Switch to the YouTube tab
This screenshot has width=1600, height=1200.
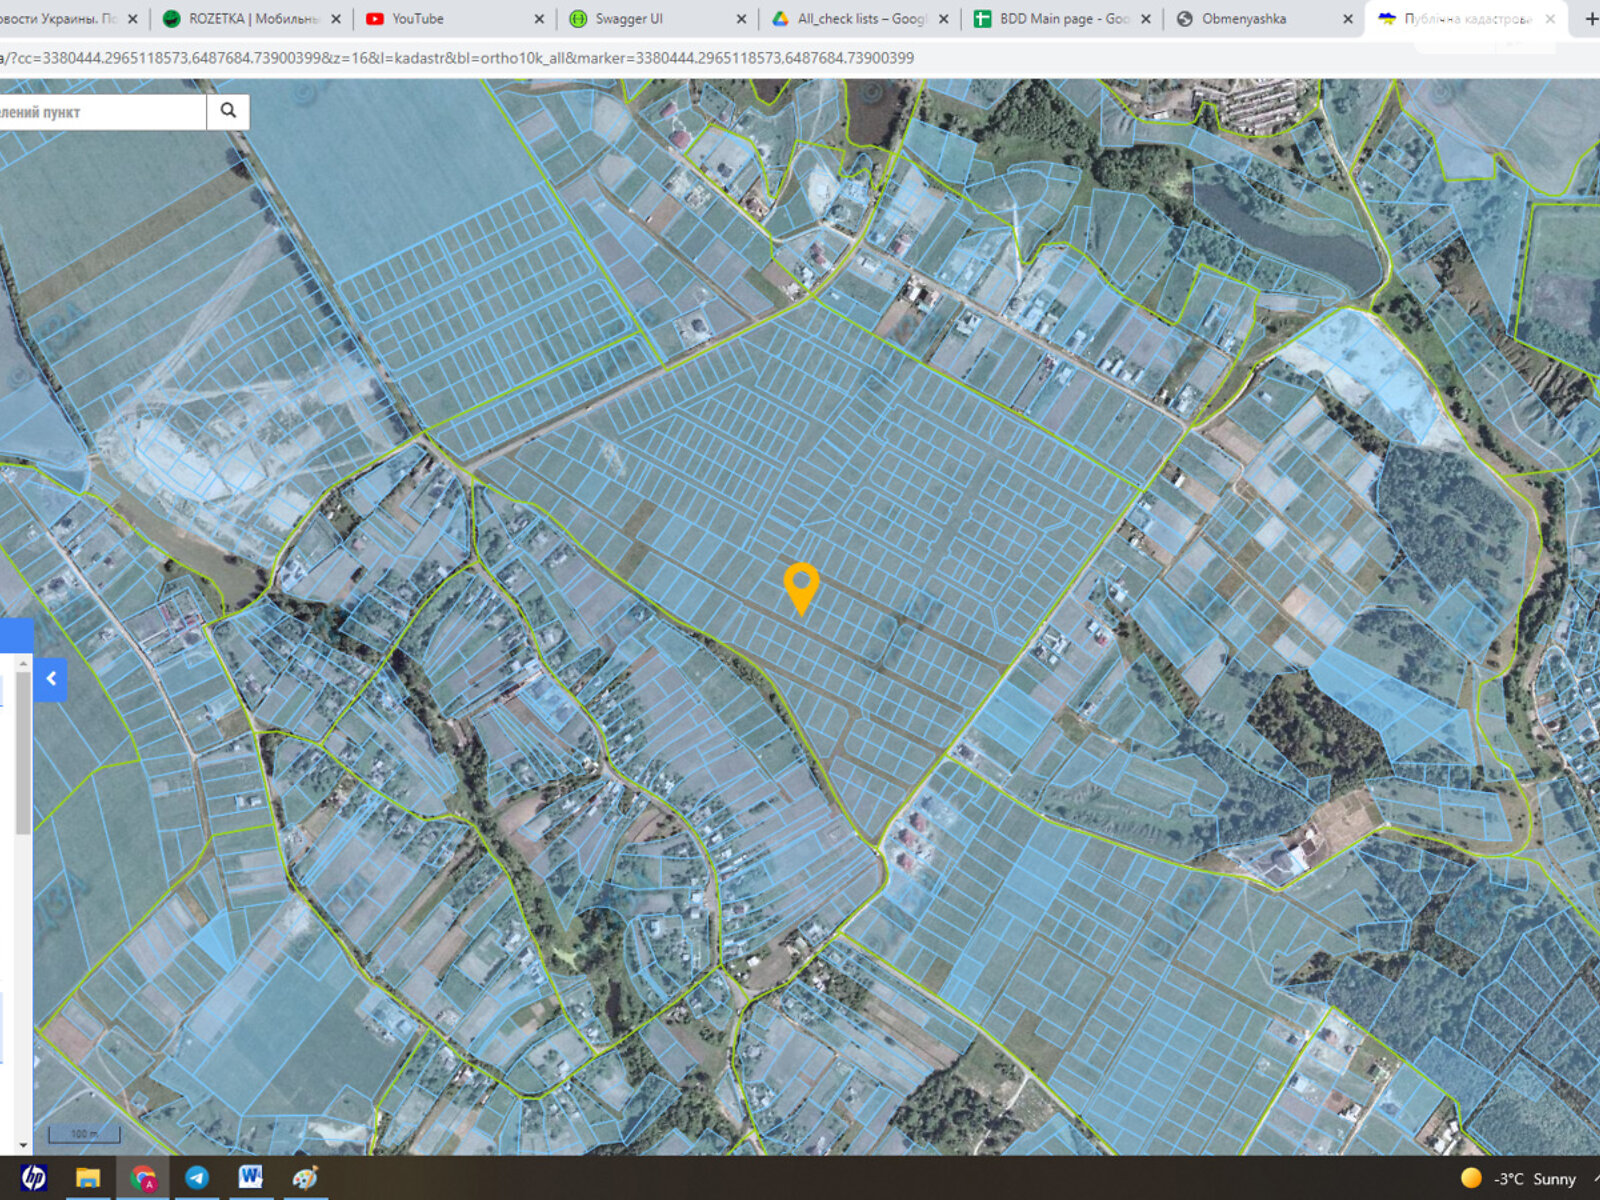click(450, 19)
